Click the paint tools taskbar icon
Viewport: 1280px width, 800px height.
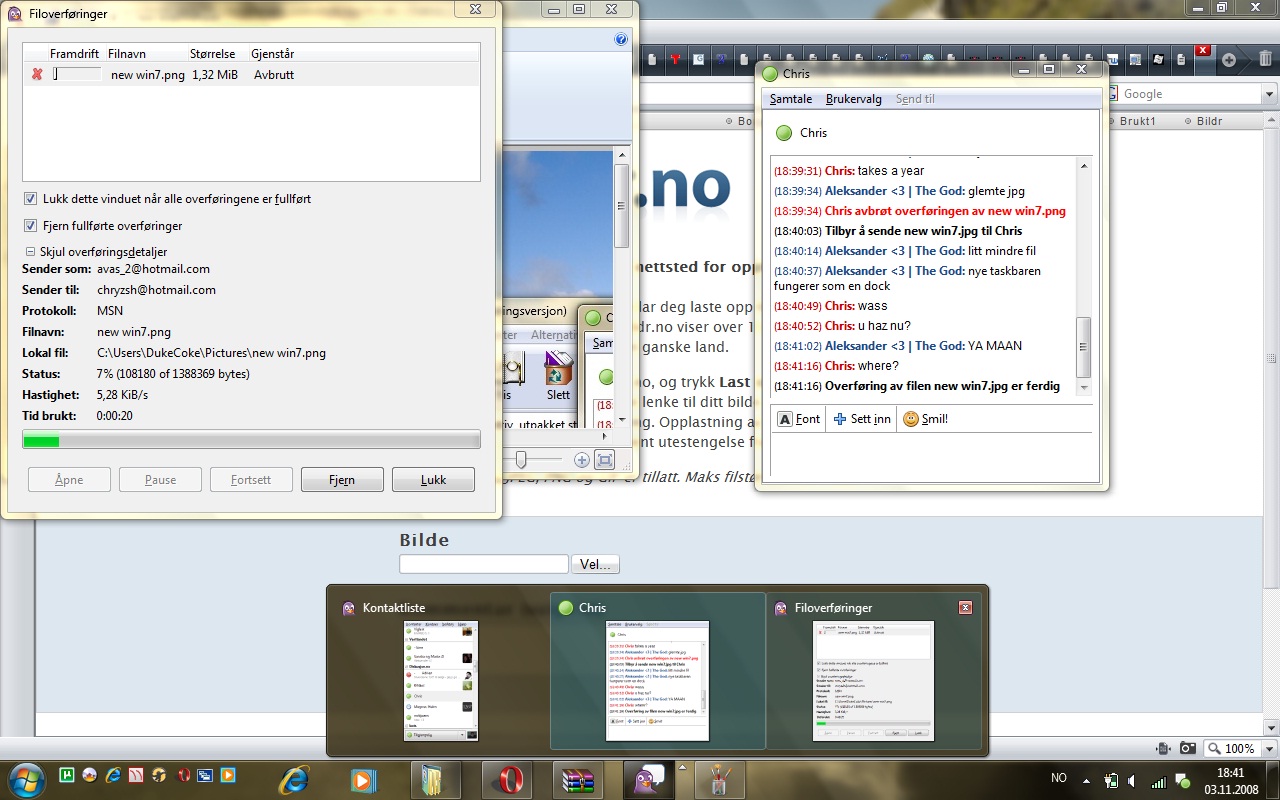click(721, 779)
